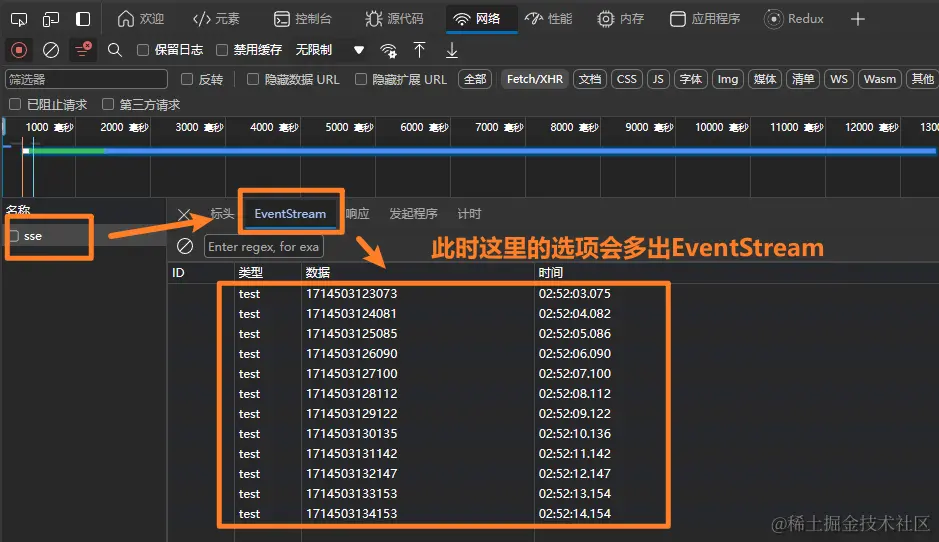Check 隐藏数据 URL checkbox
Image resolution: width=939 pixels, height=542 pixels.
pos(253,79)
